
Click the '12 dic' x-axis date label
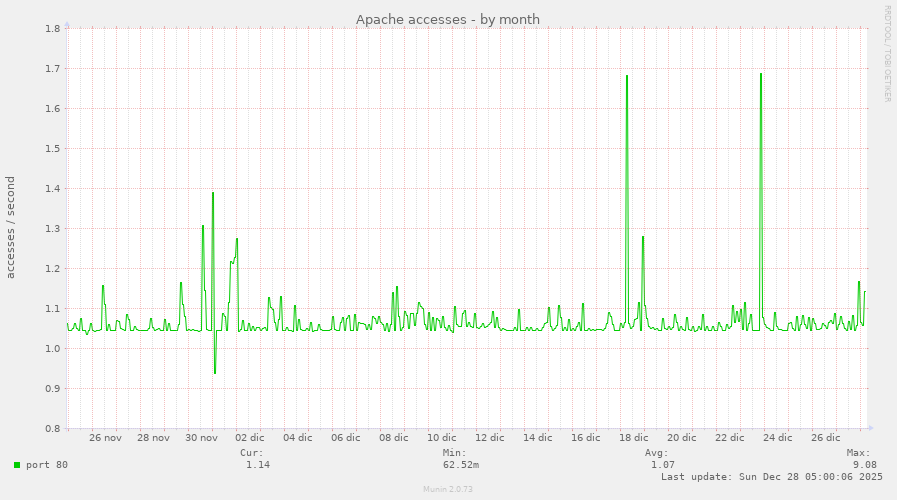pos(490,438)
